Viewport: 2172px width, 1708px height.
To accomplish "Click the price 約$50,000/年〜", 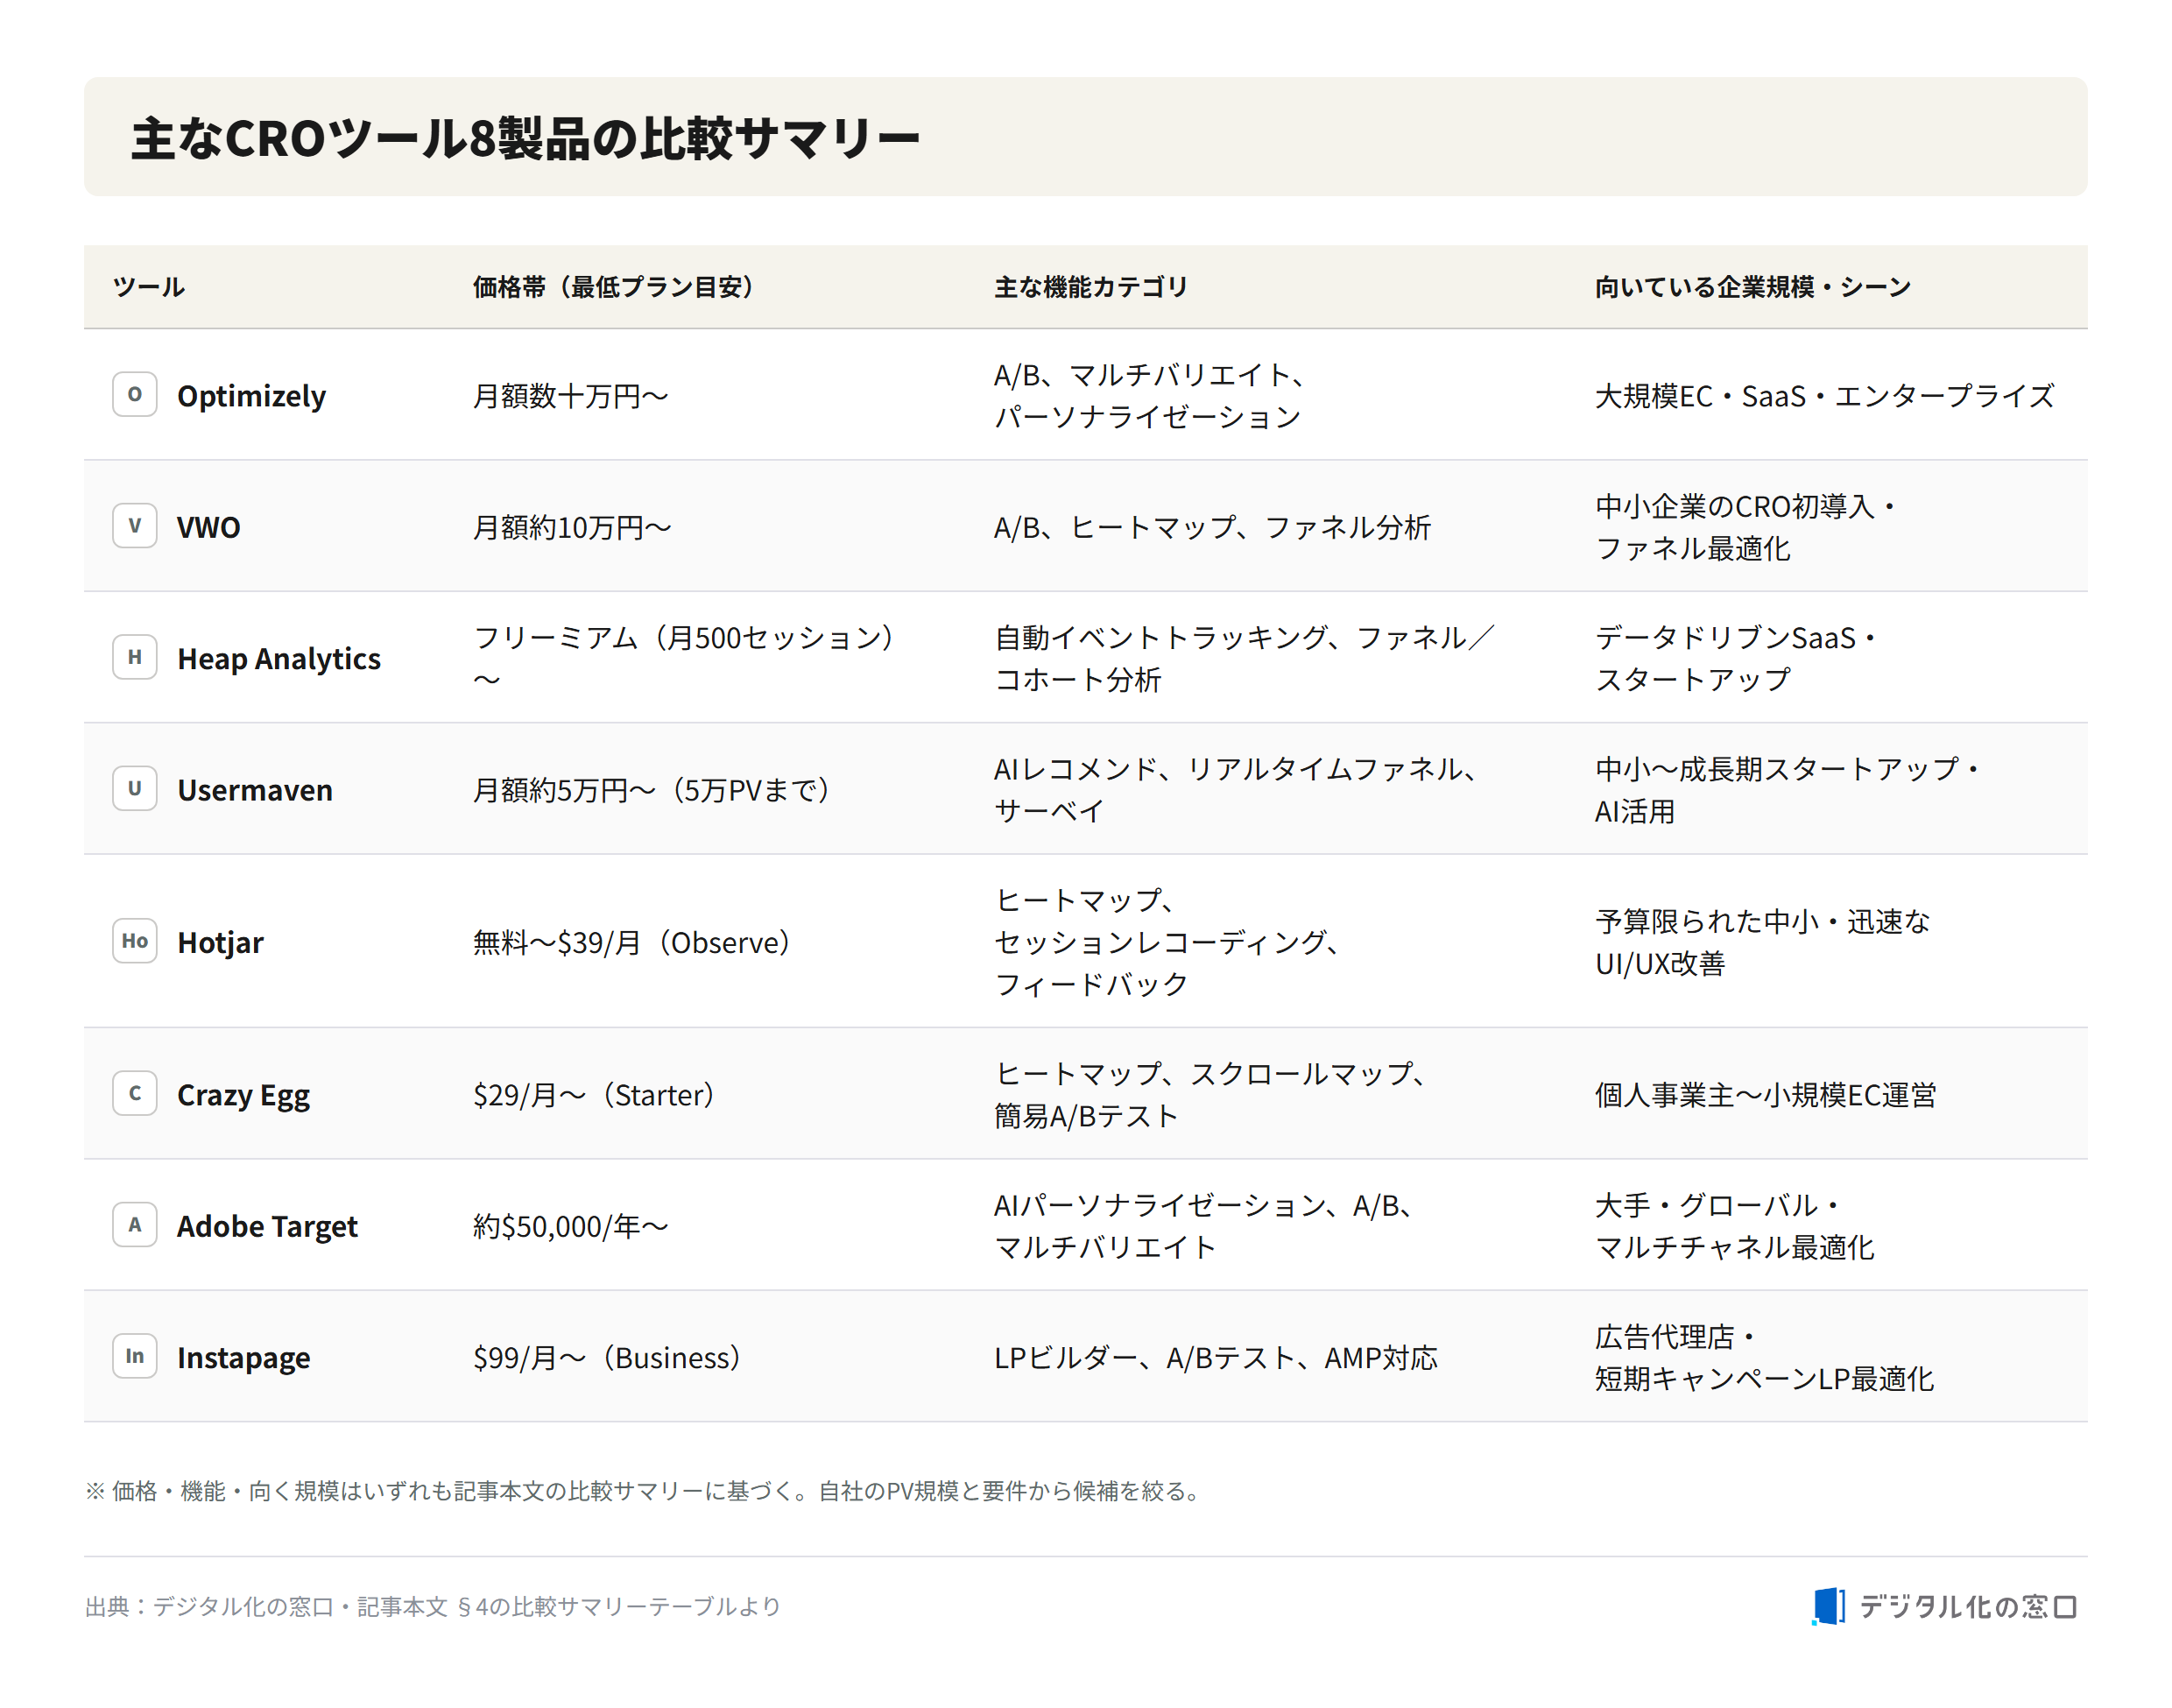I will pos(570,1226).
